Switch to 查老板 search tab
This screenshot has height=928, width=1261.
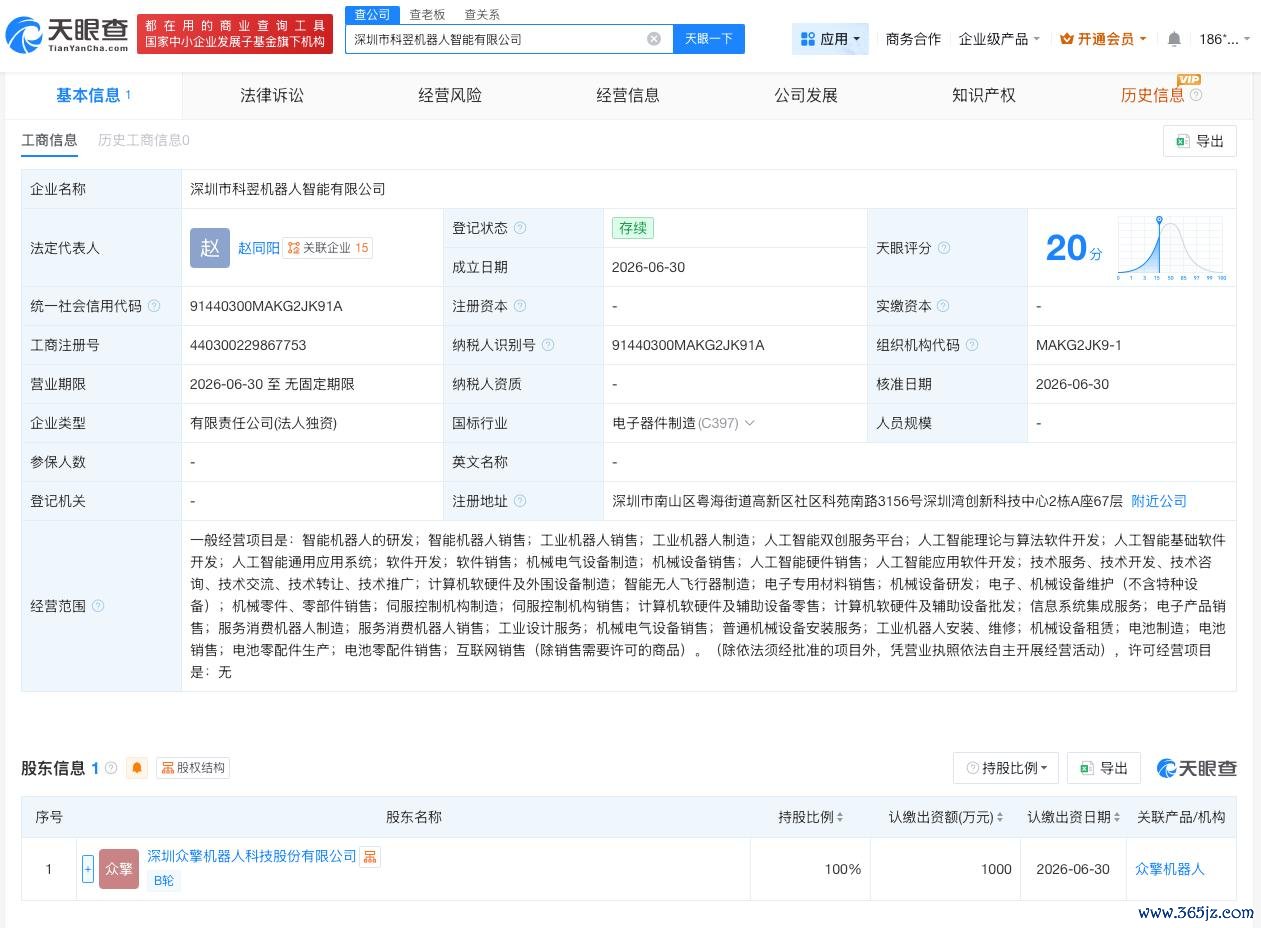(427, 15)
